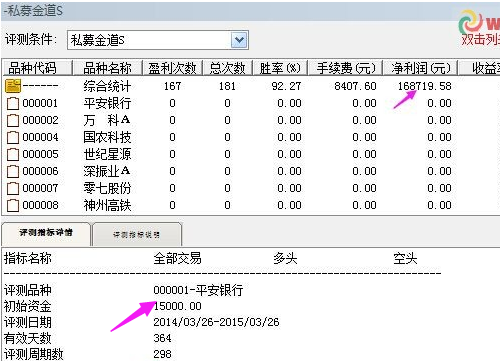Click stock code 000008
500x361 pixels.
[x=40, y=205]
